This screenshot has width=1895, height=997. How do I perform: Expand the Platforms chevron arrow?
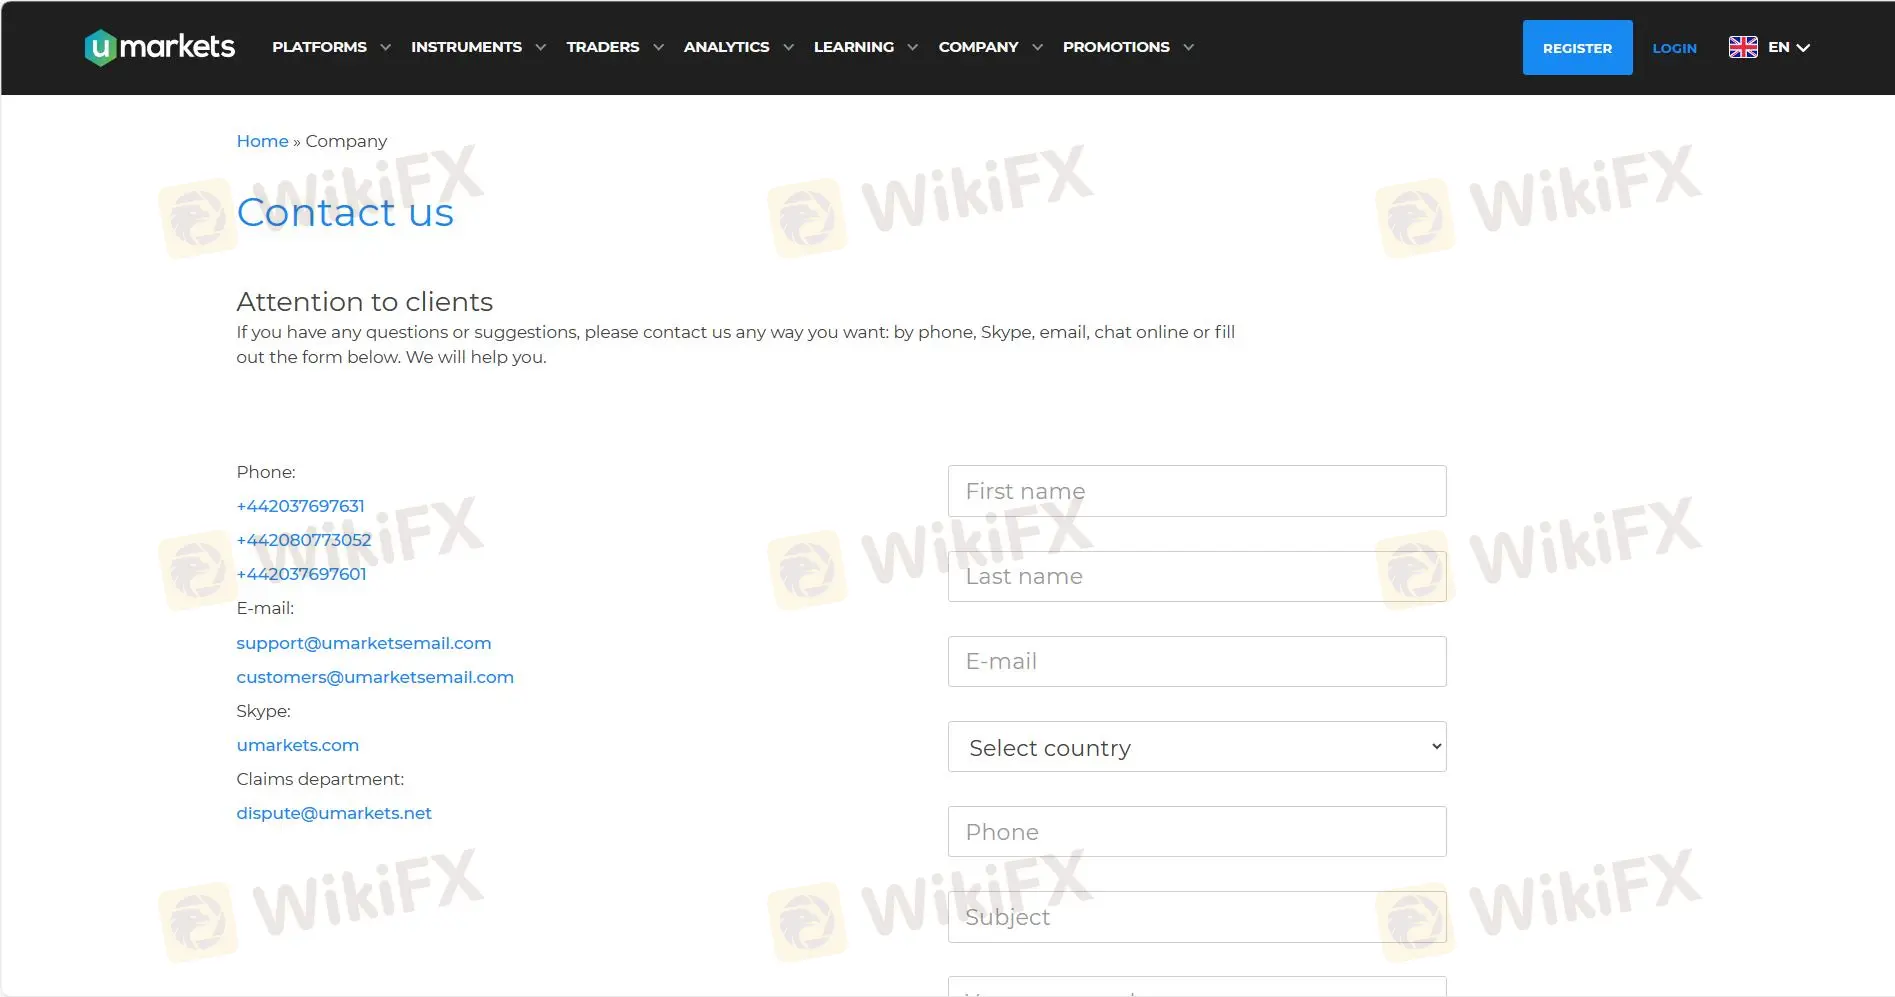385,47
